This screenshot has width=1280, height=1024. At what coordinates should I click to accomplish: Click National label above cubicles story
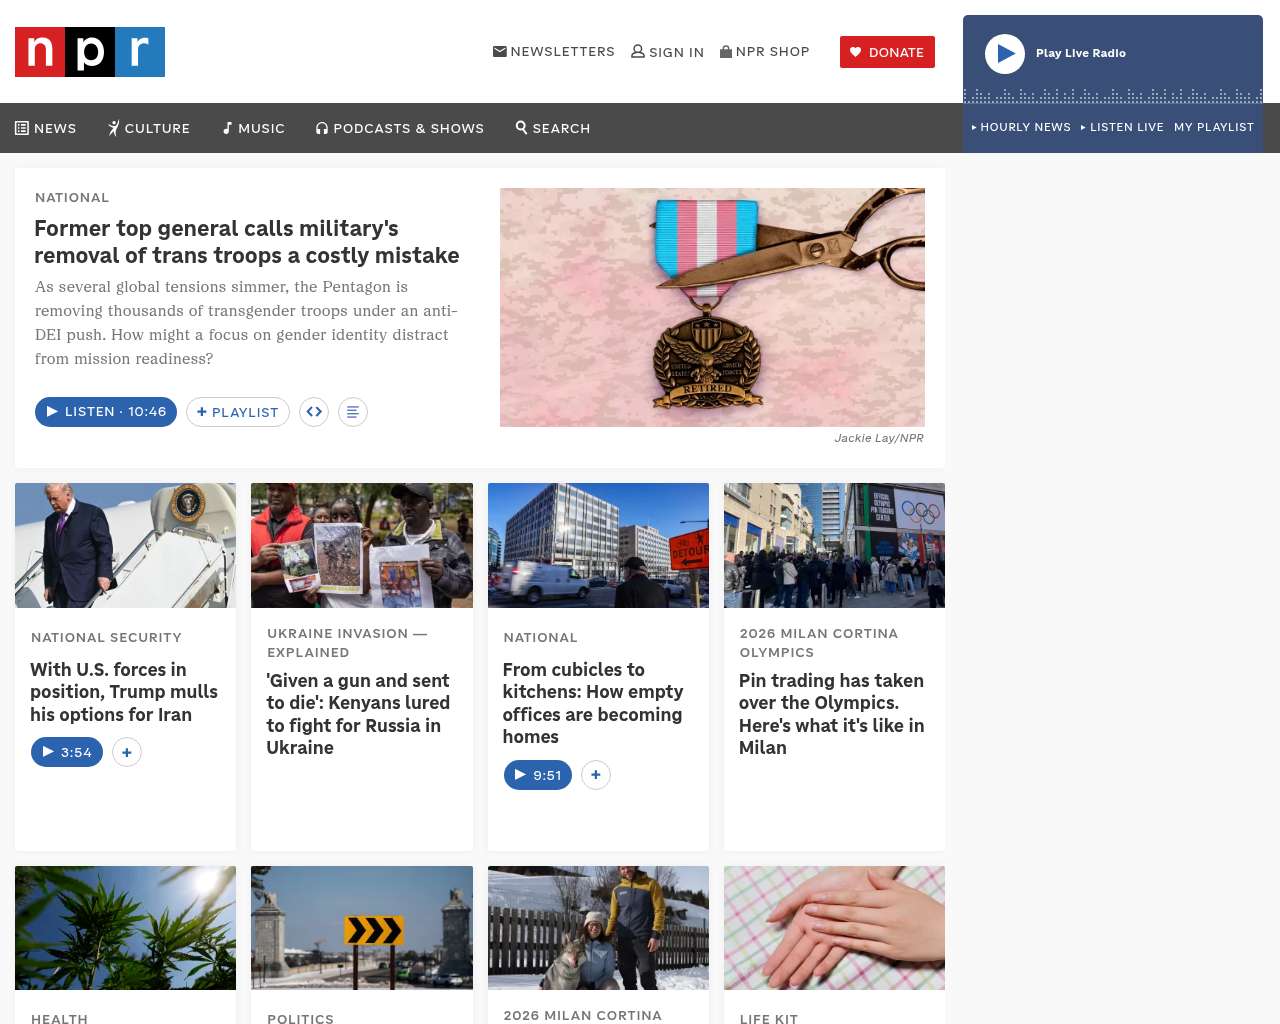coord(540,637)
